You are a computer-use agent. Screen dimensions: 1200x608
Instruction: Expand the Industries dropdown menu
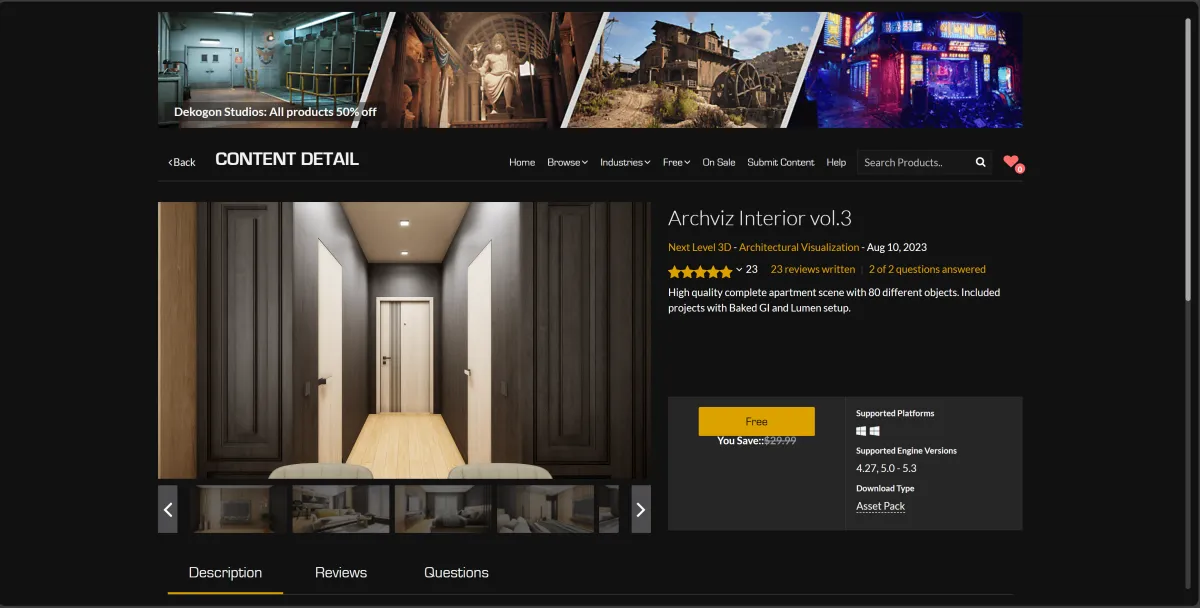[625, 162]
